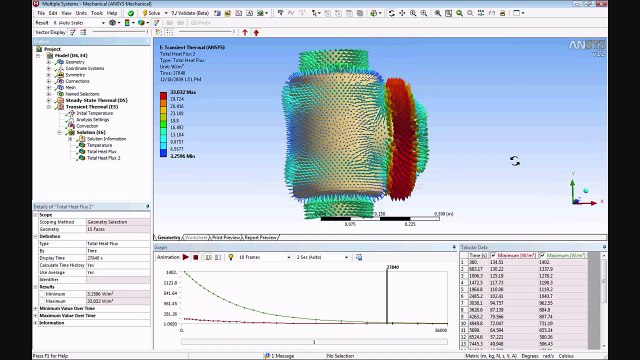Click the Solve button
Image resolution: width=640 pixels, height=360 pixels.
pos(151,13)
